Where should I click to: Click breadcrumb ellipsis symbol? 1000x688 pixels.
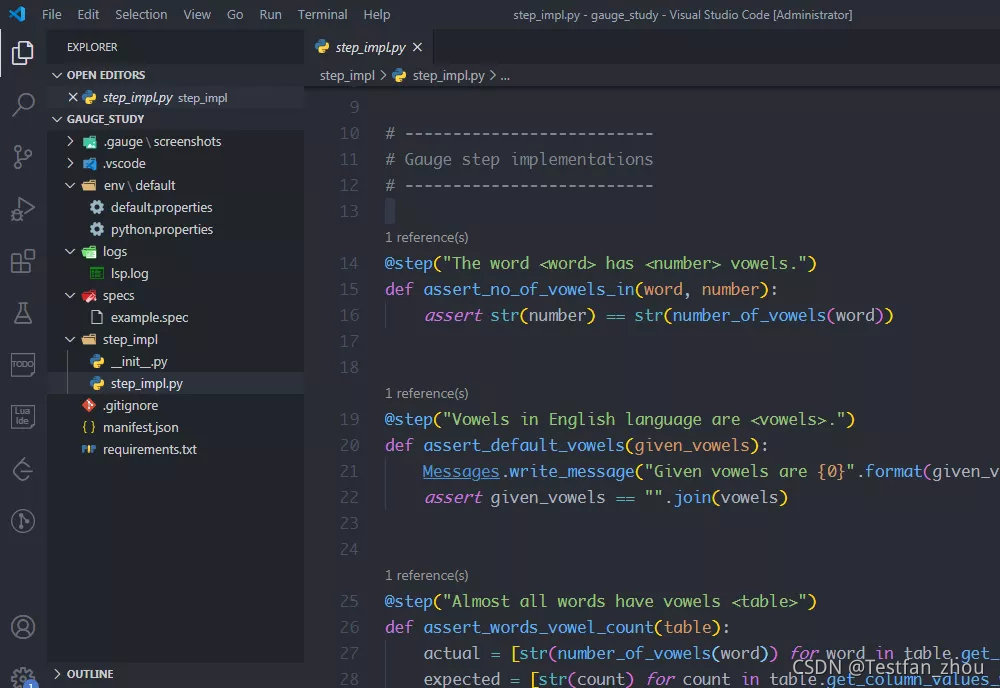tap(505, 75)
